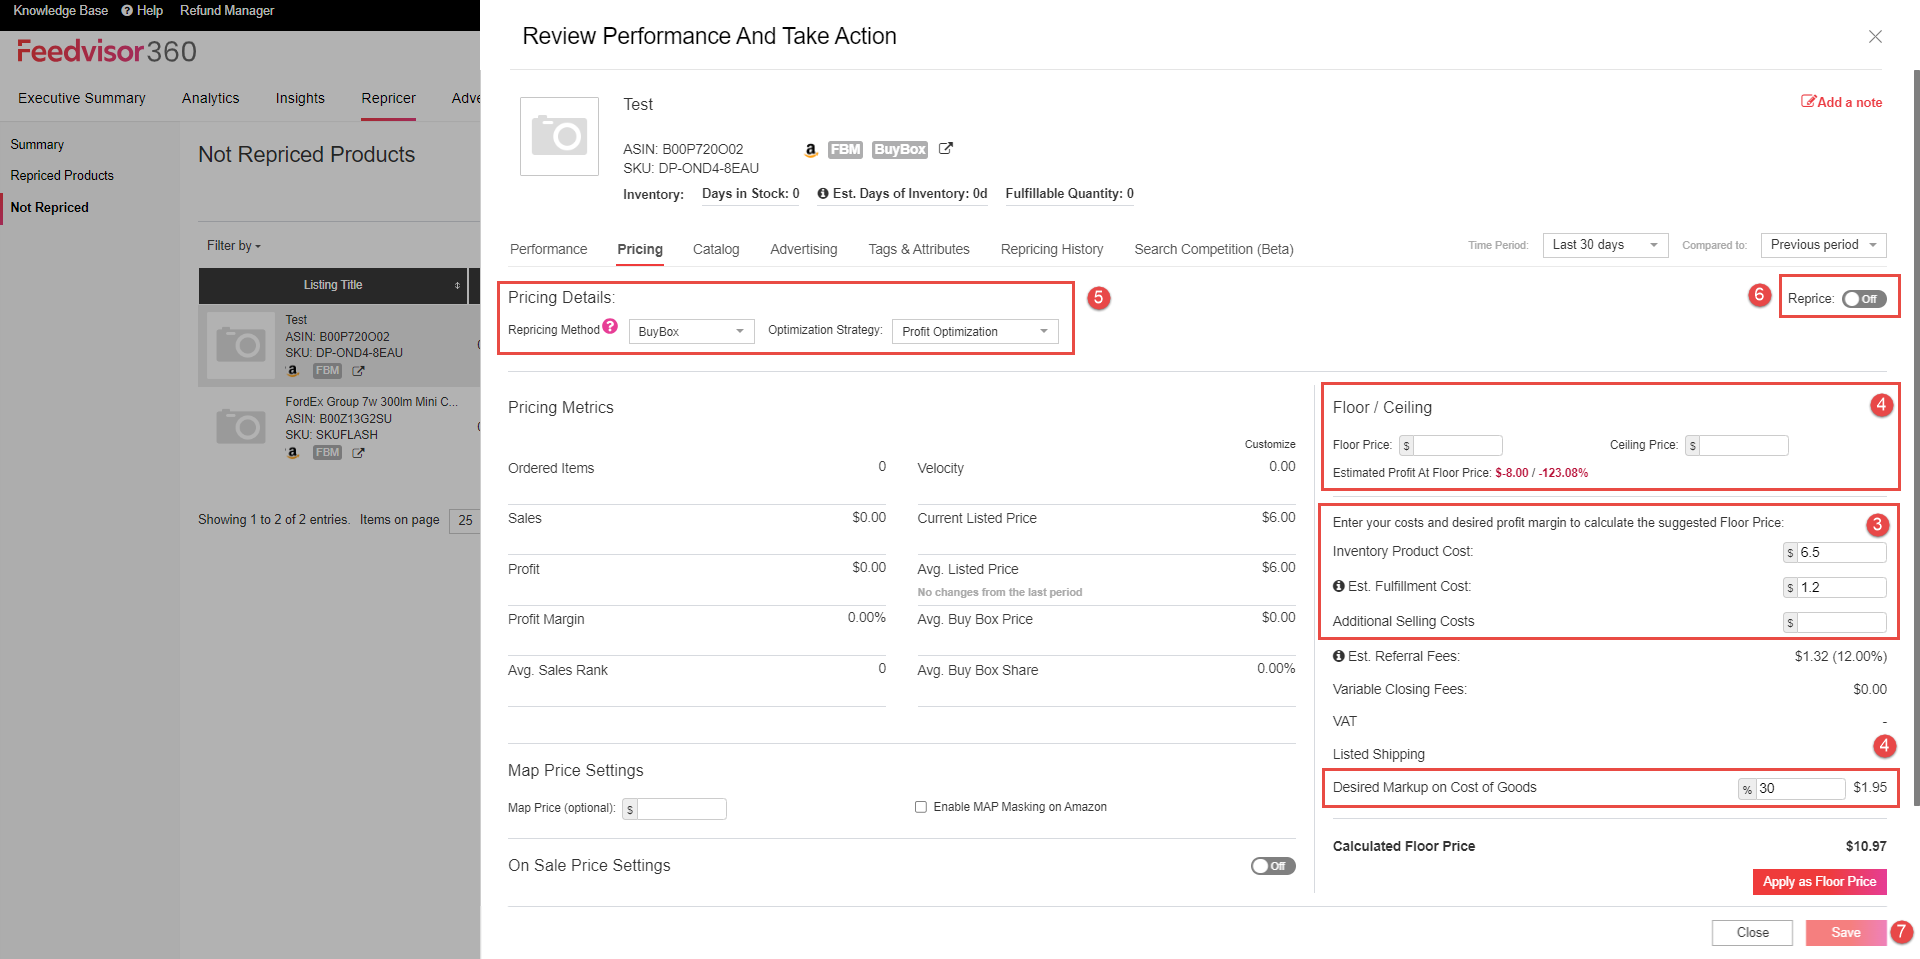View the Repricing History tab
Viewport: 1920px width, 959px height.
1052,249
